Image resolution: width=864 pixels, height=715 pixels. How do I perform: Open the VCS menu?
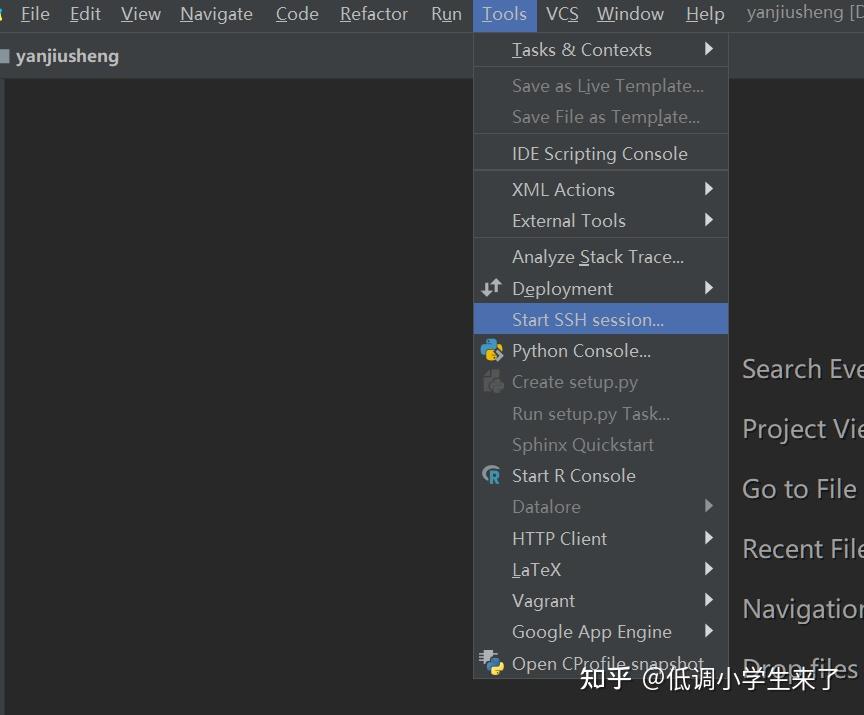(562, 14)
